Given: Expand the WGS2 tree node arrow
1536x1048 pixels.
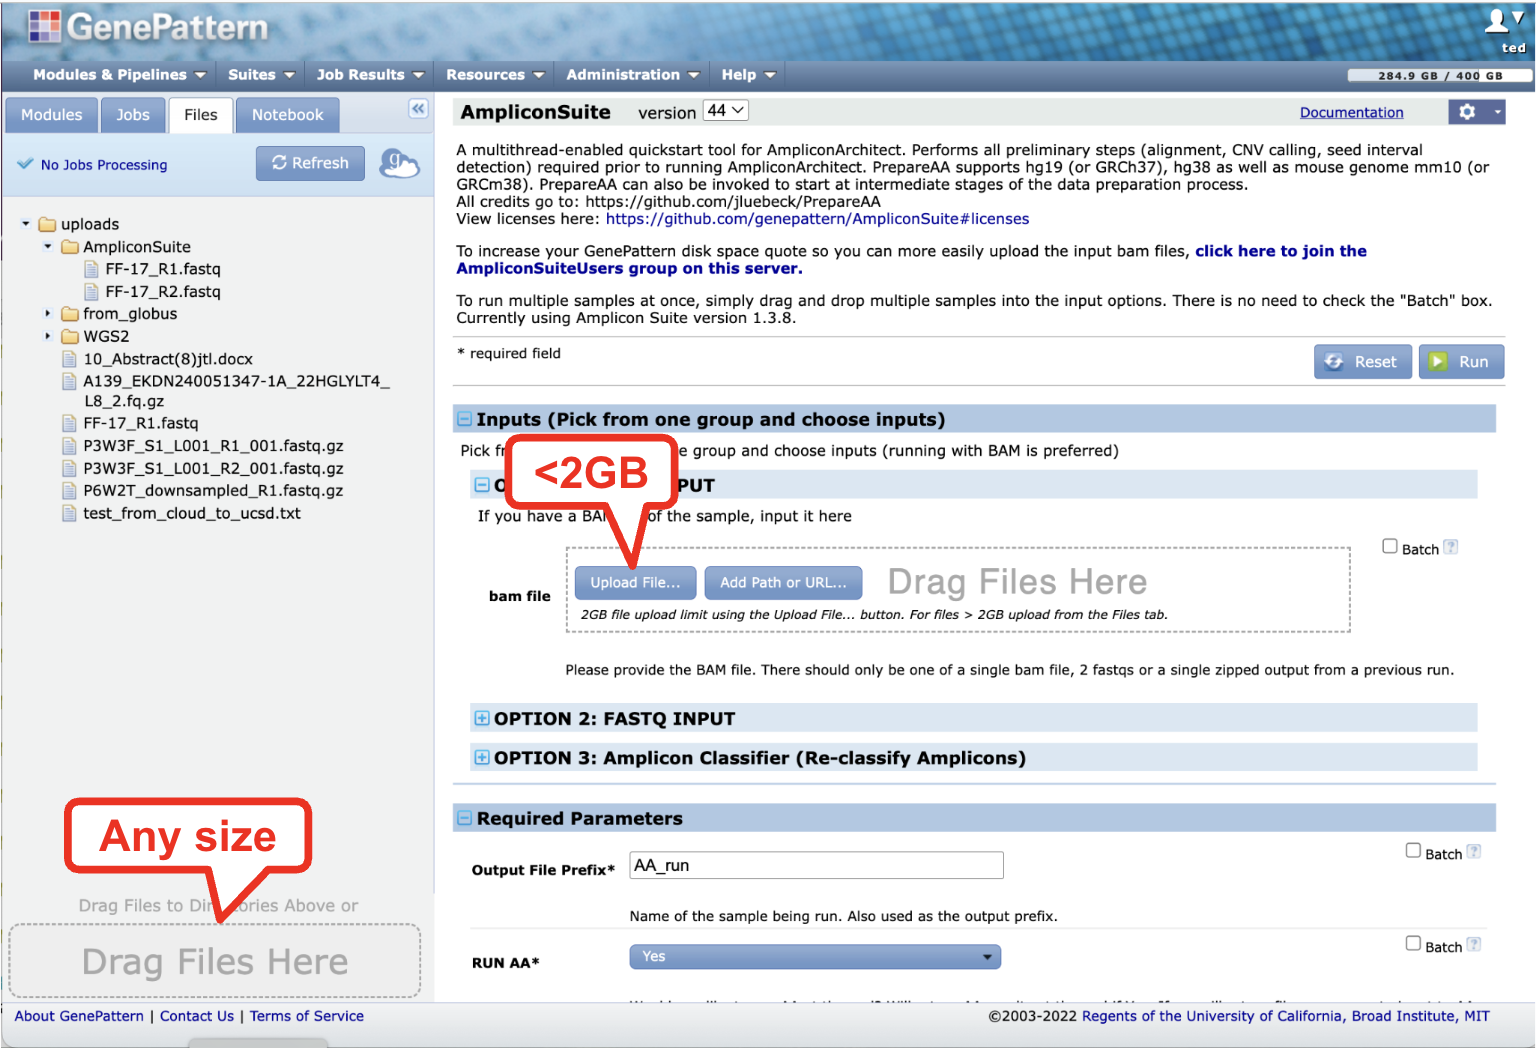Looking at the screenshot, I should (48, 336).
